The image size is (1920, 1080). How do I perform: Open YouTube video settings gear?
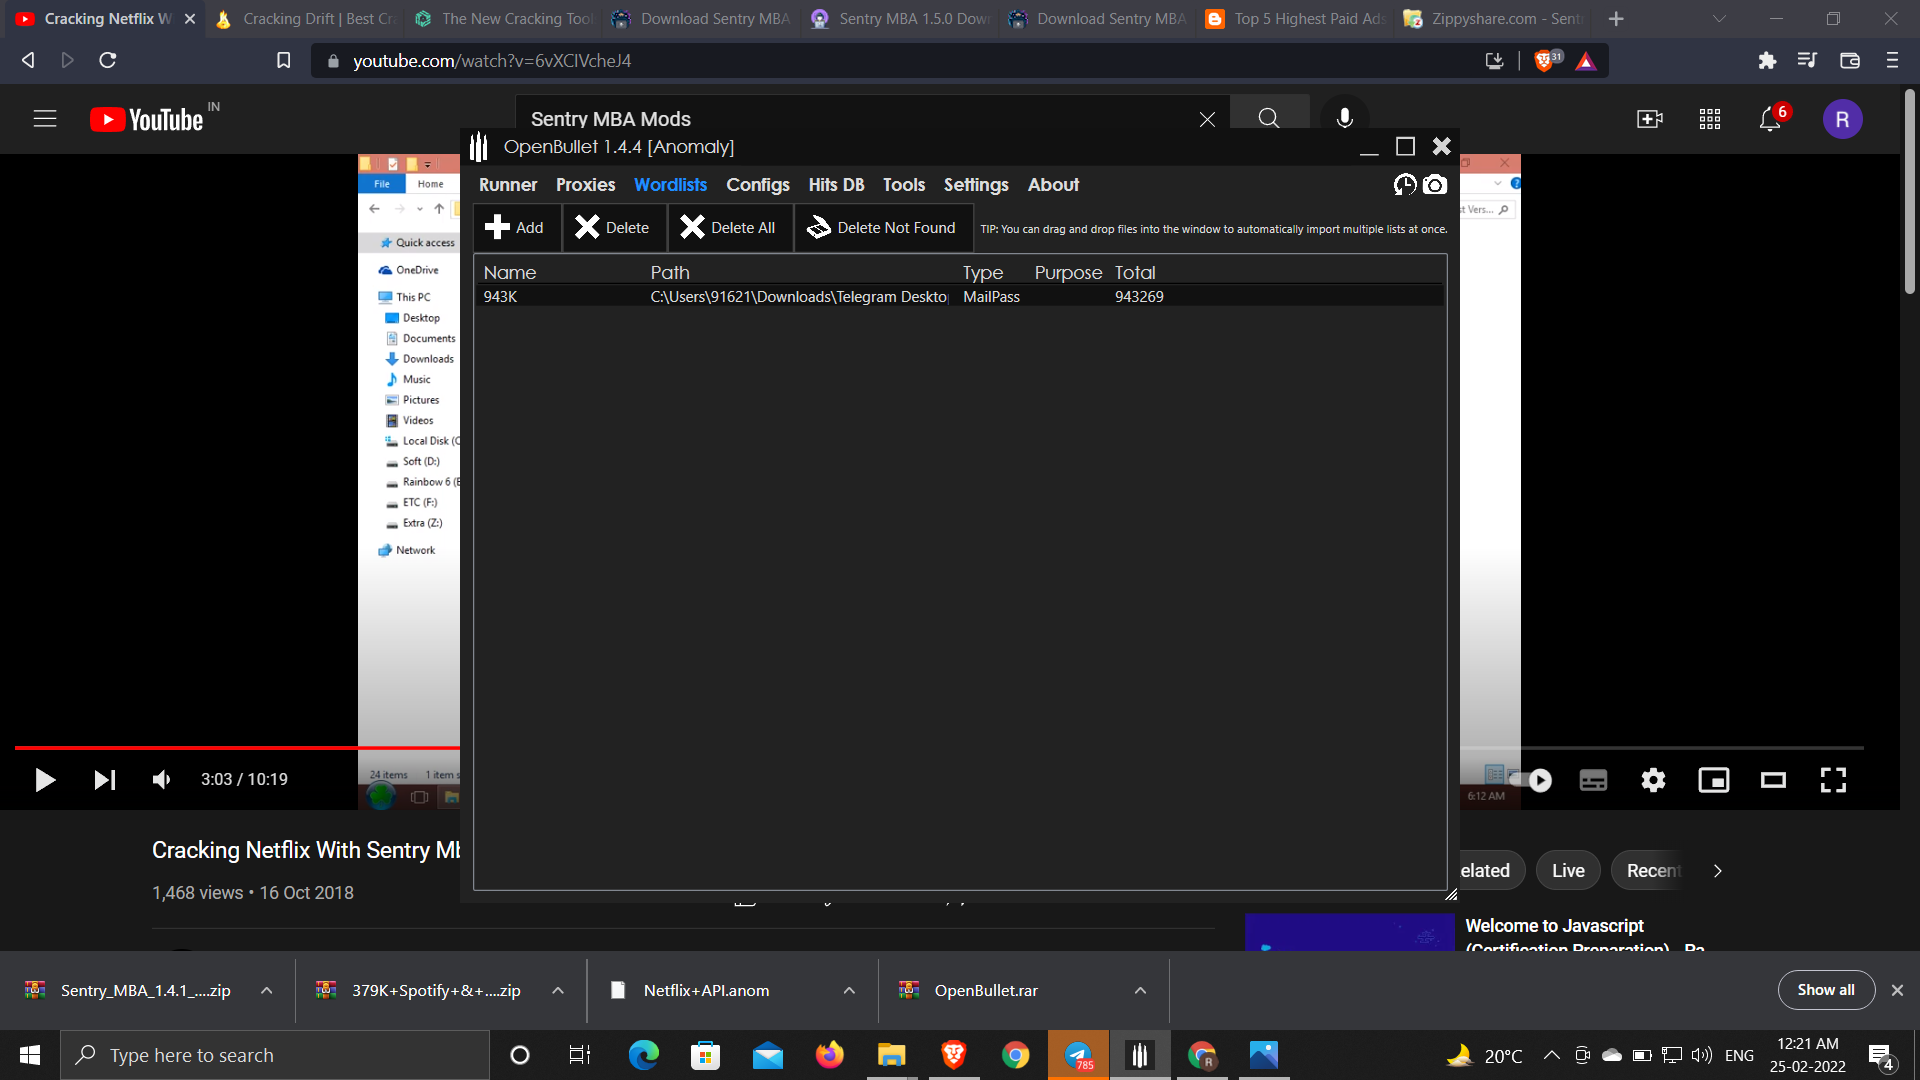click(1653, 780)
